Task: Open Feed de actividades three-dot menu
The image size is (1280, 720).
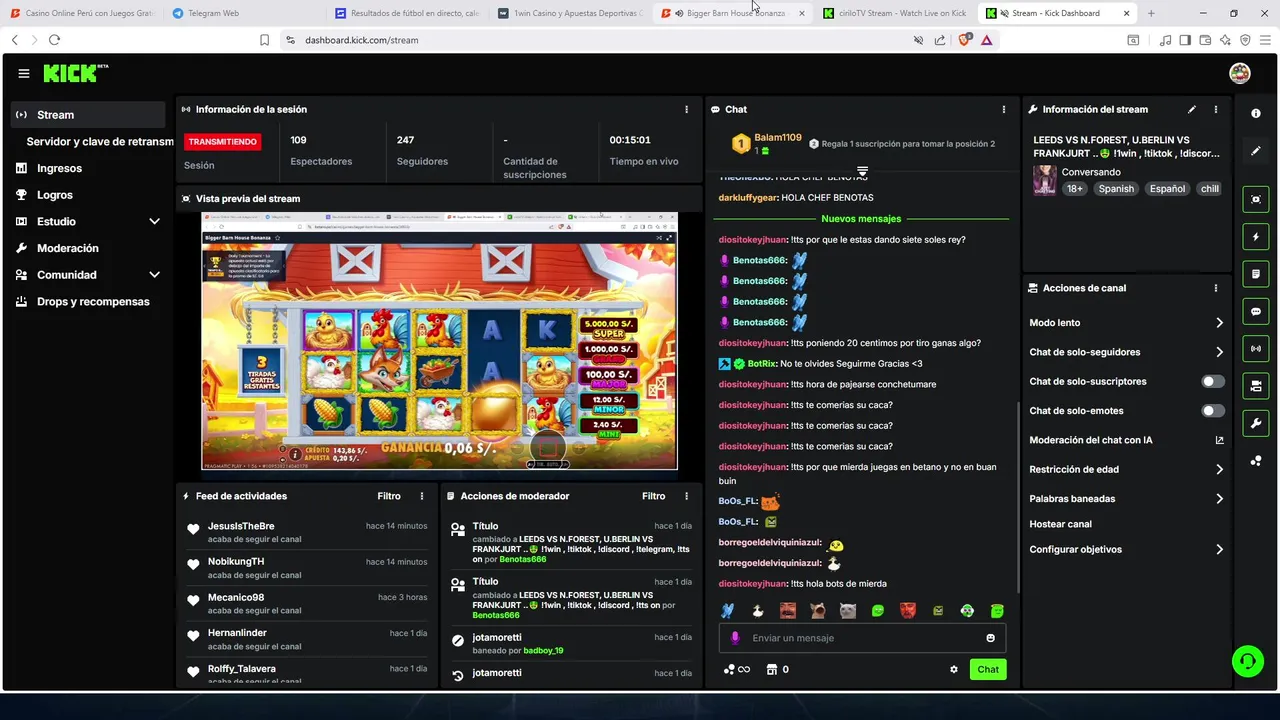Action: click(x=422, y=496)
